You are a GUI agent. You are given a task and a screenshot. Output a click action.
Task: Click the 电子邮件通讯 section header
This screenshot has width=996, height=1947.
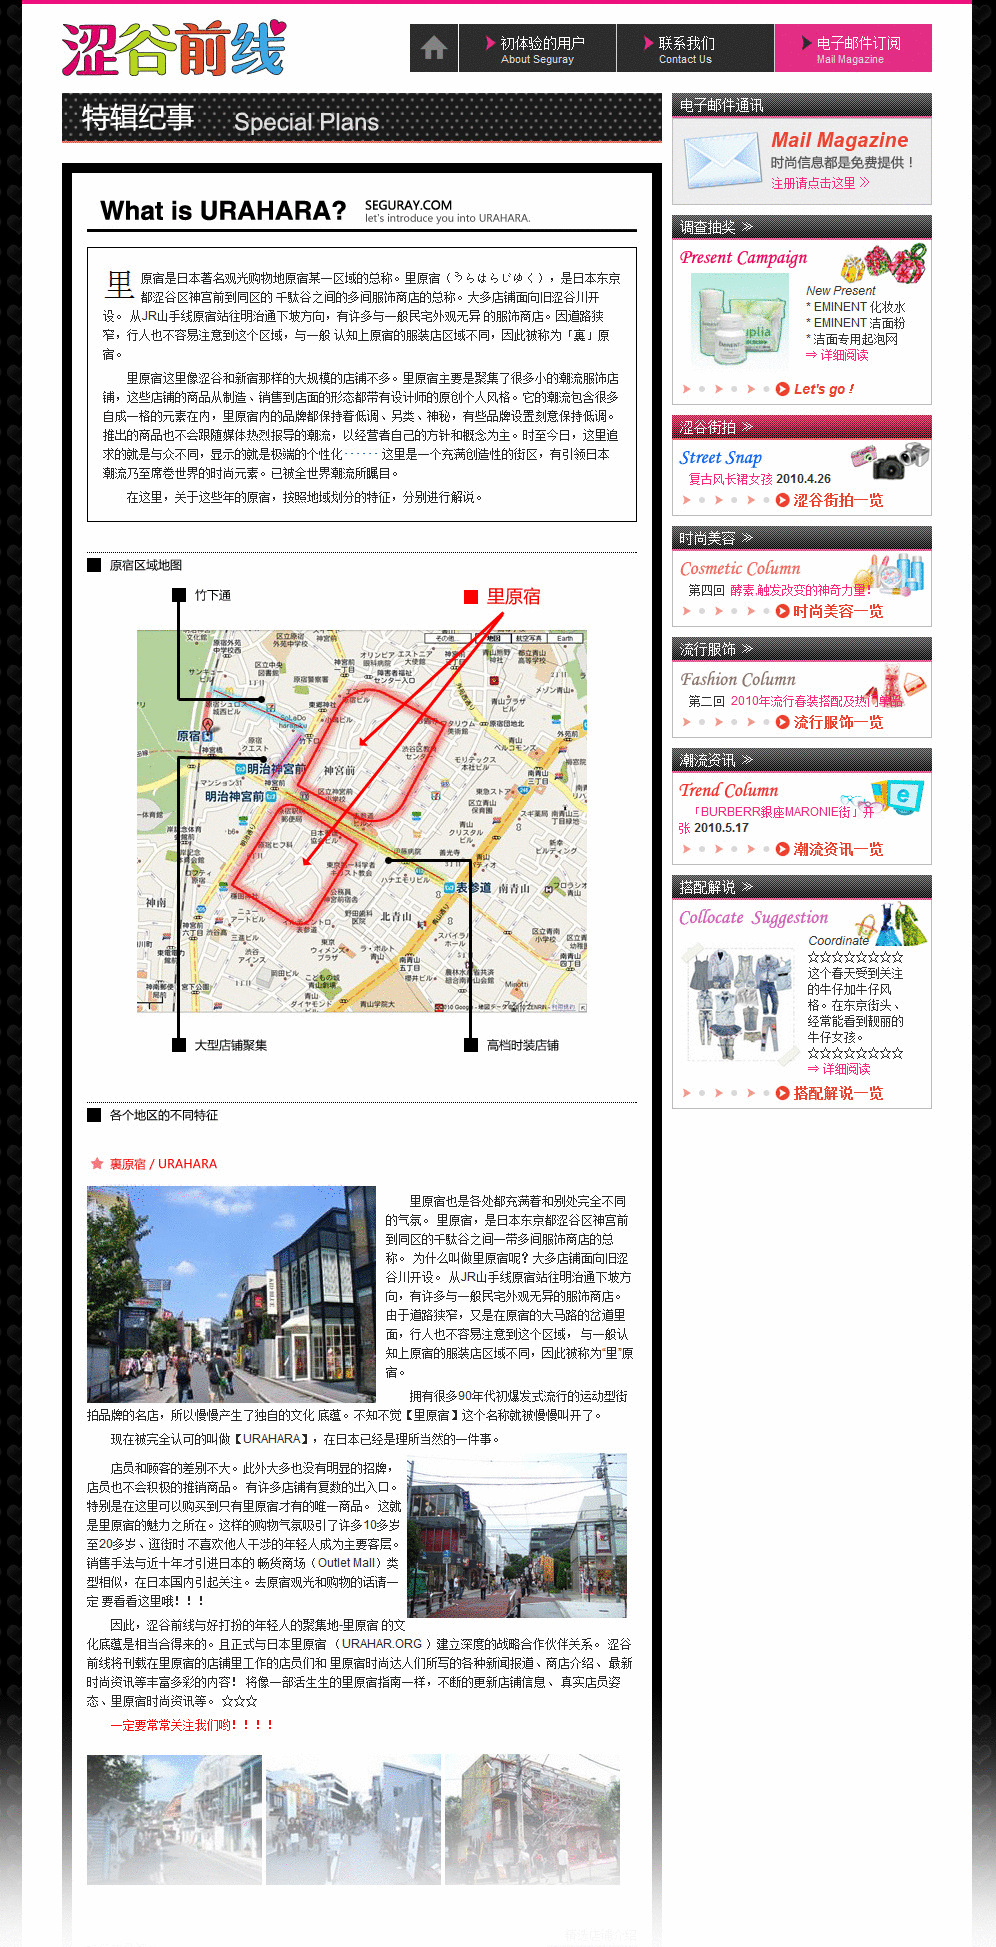(x=801, y=105)
